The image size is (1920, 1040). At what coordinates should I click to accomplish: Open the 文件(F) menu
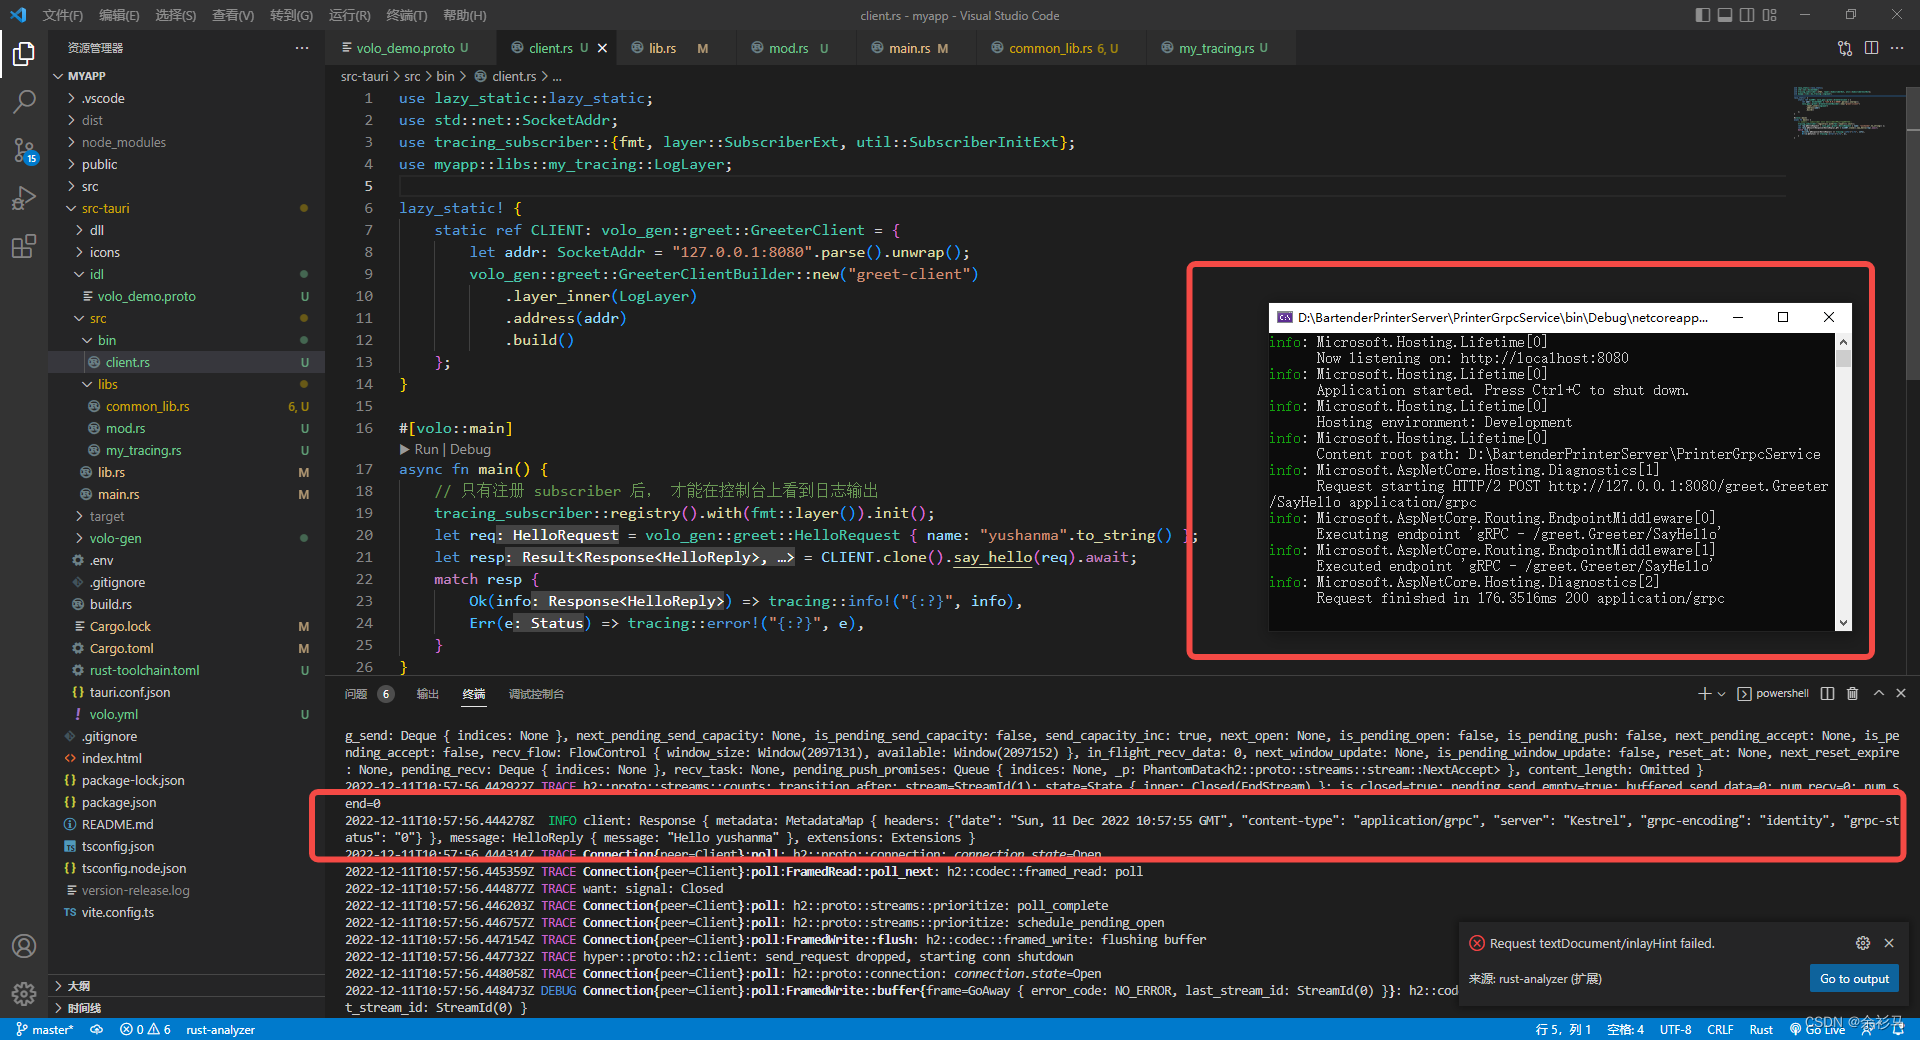tap(63, 15)
